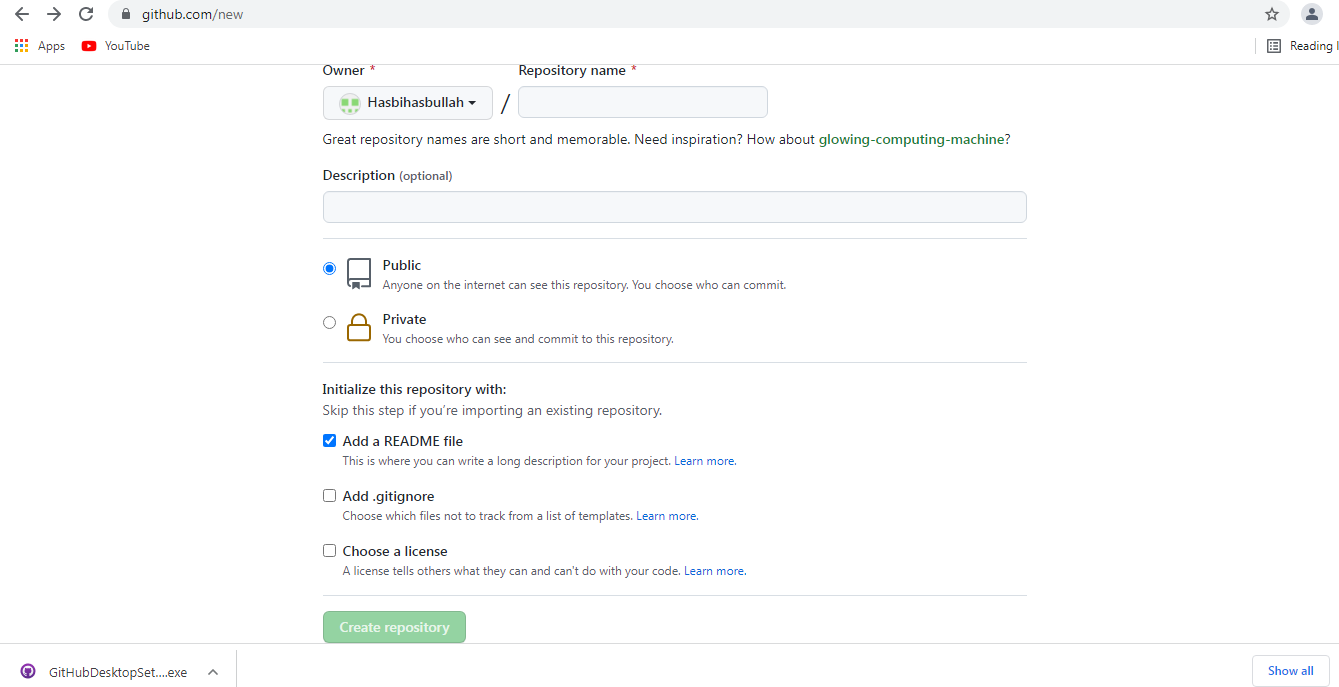Click the Create repository button
Viewport: 1339px width, 687px height.
(394, 627)
